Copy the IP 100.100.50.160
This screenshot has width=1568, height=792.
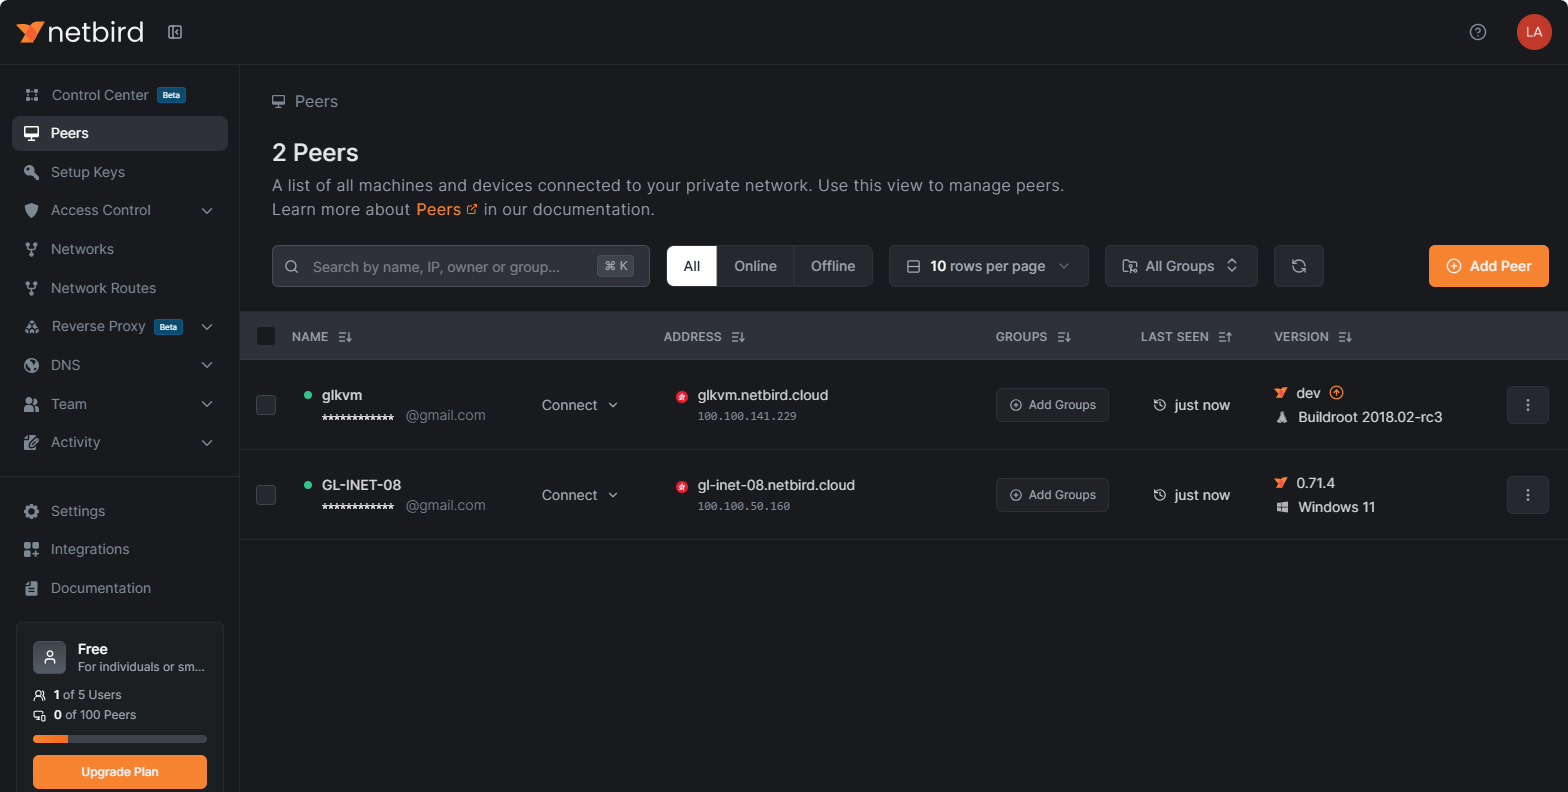(744, 506)
